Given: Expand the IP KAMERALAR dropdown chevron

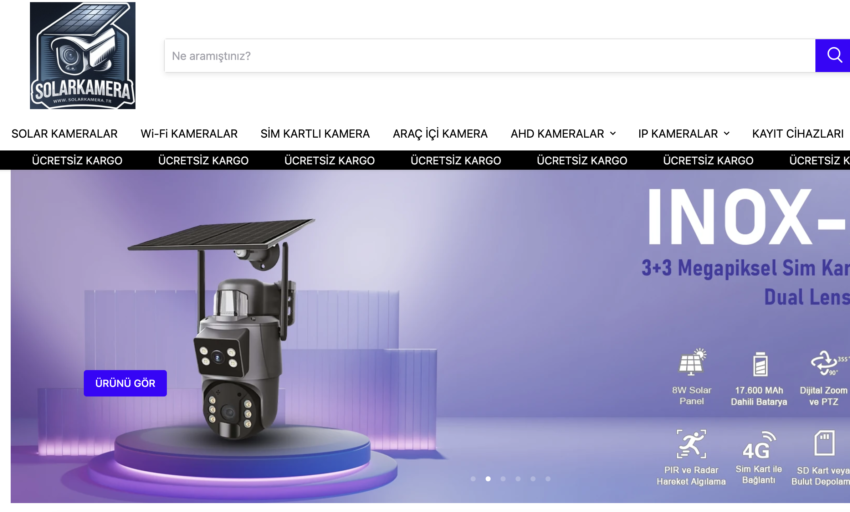Looking at the screenshot, I should point(726,133).
